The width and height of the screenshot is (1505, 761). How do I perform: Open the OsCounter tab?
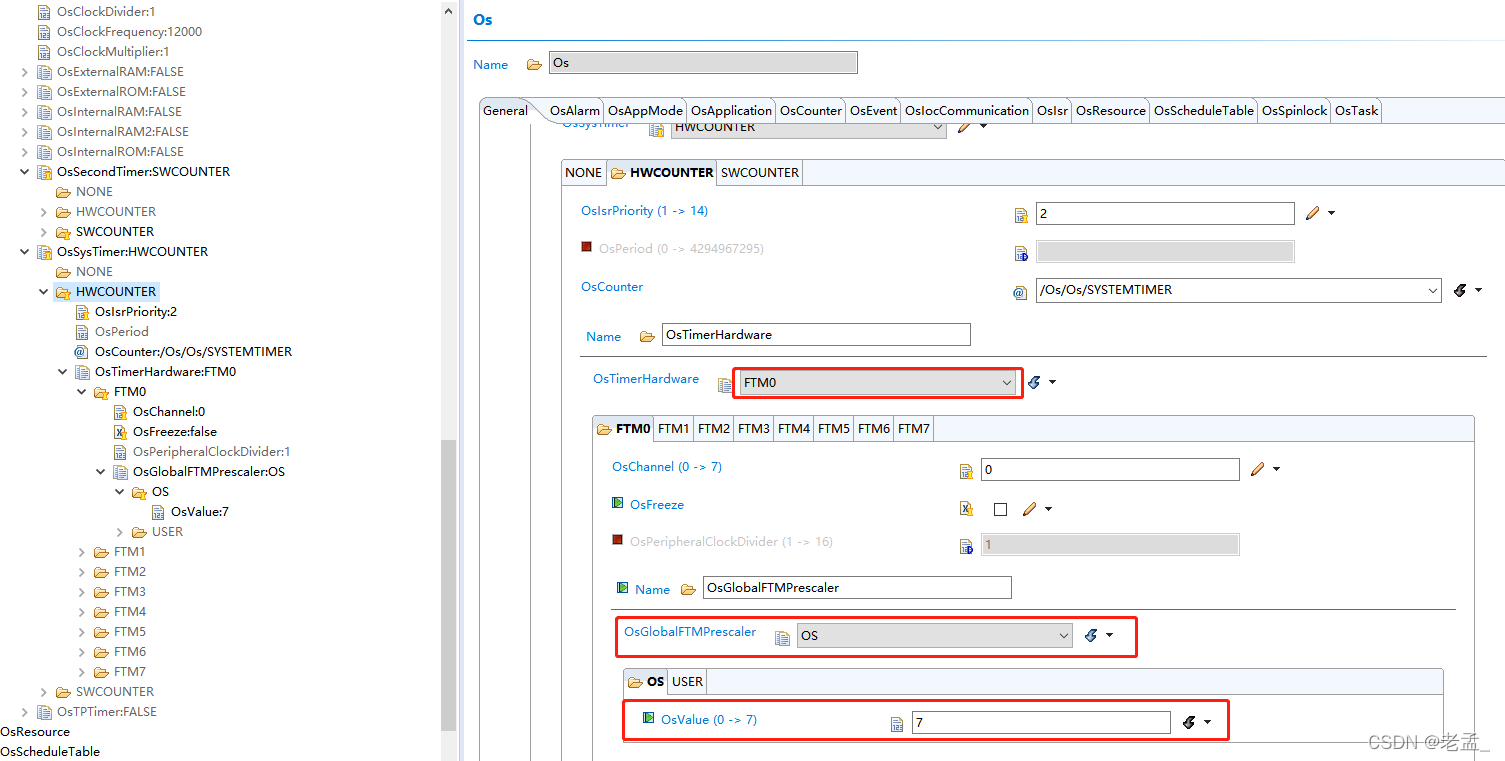click(811, 111)
